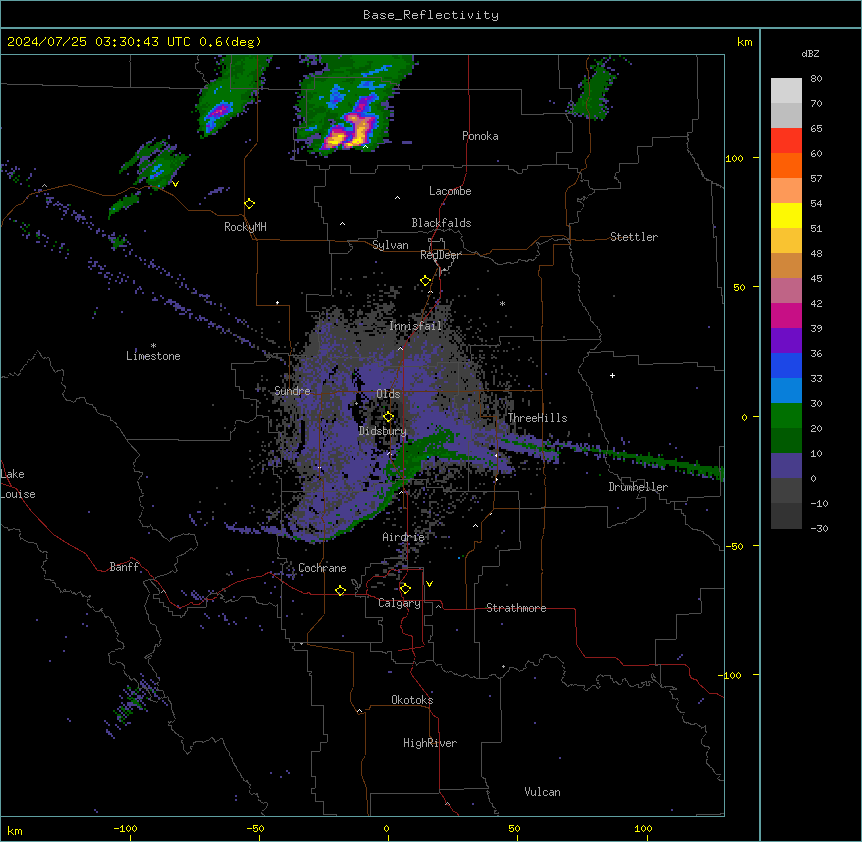Click the km unit label at top right
Viewport: 862px width, 842px height.
click(x=744, y=42)
